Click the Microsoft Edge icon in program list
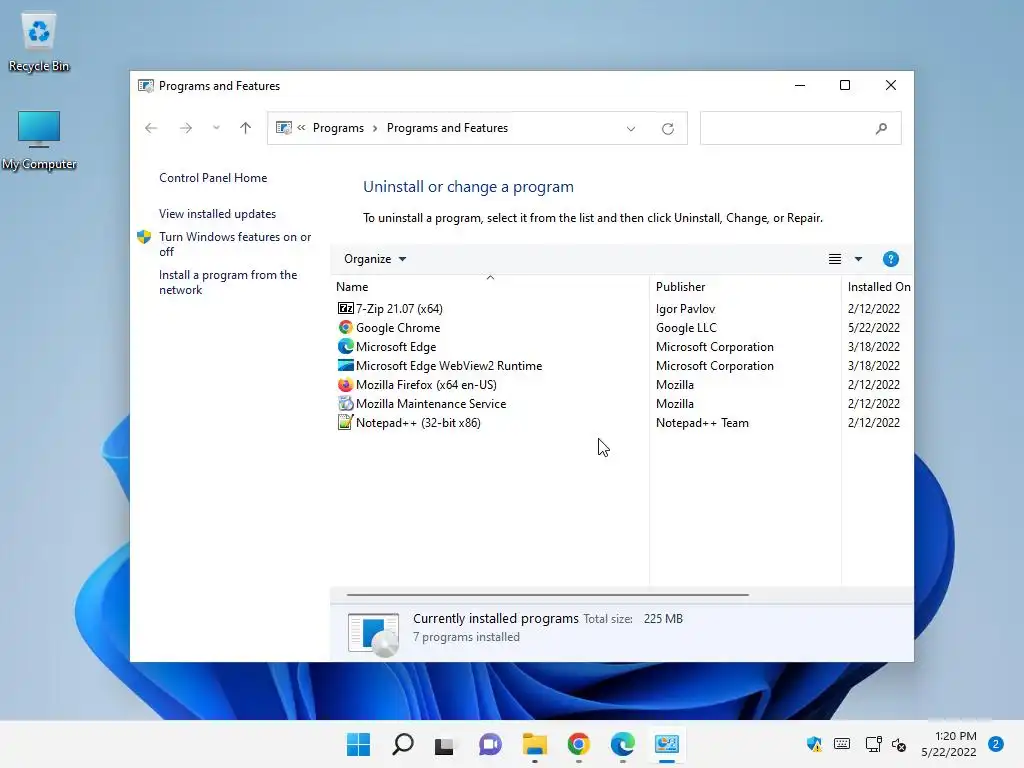This screenshot has width=1024, height=768. click(x=345, y=346)
